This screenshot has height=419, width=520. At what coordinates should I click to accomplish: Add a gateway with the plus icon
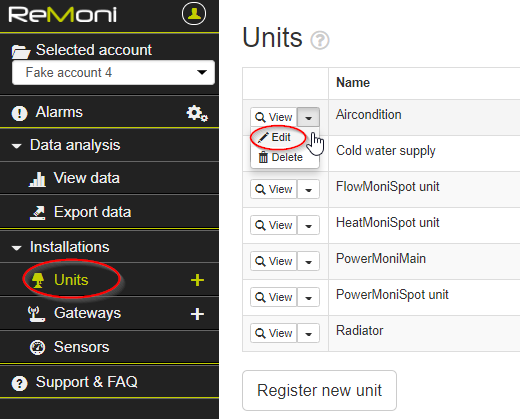pos(197,314)
